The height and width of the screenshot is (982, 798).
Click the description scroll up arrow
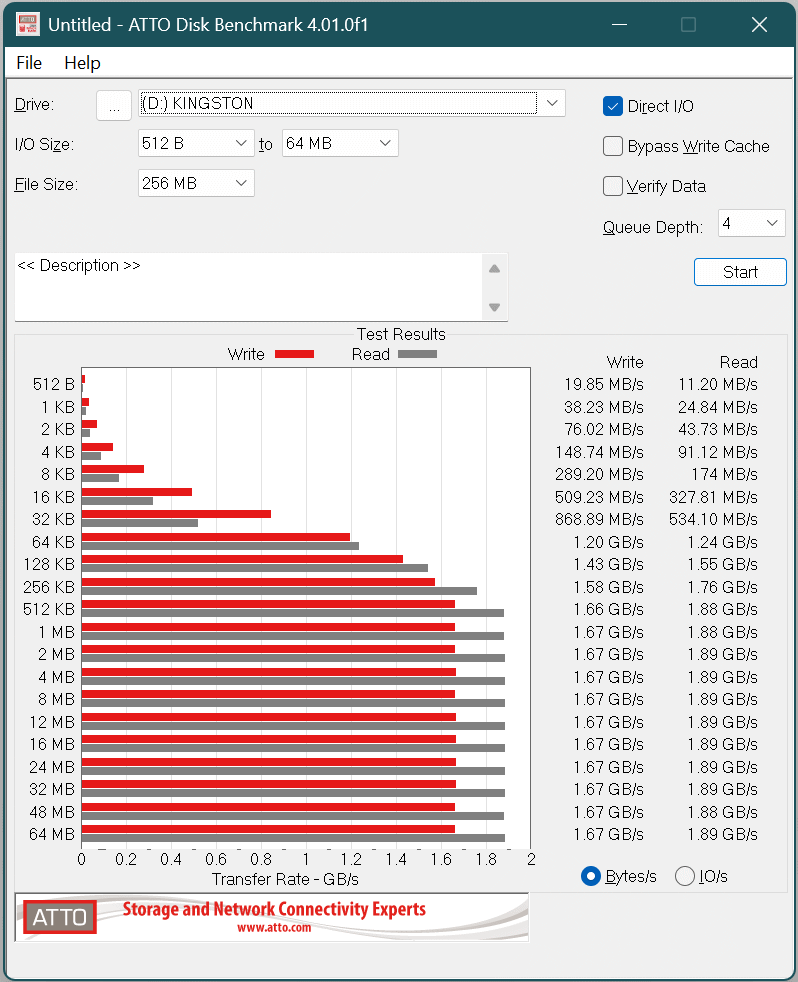[494, 269]
